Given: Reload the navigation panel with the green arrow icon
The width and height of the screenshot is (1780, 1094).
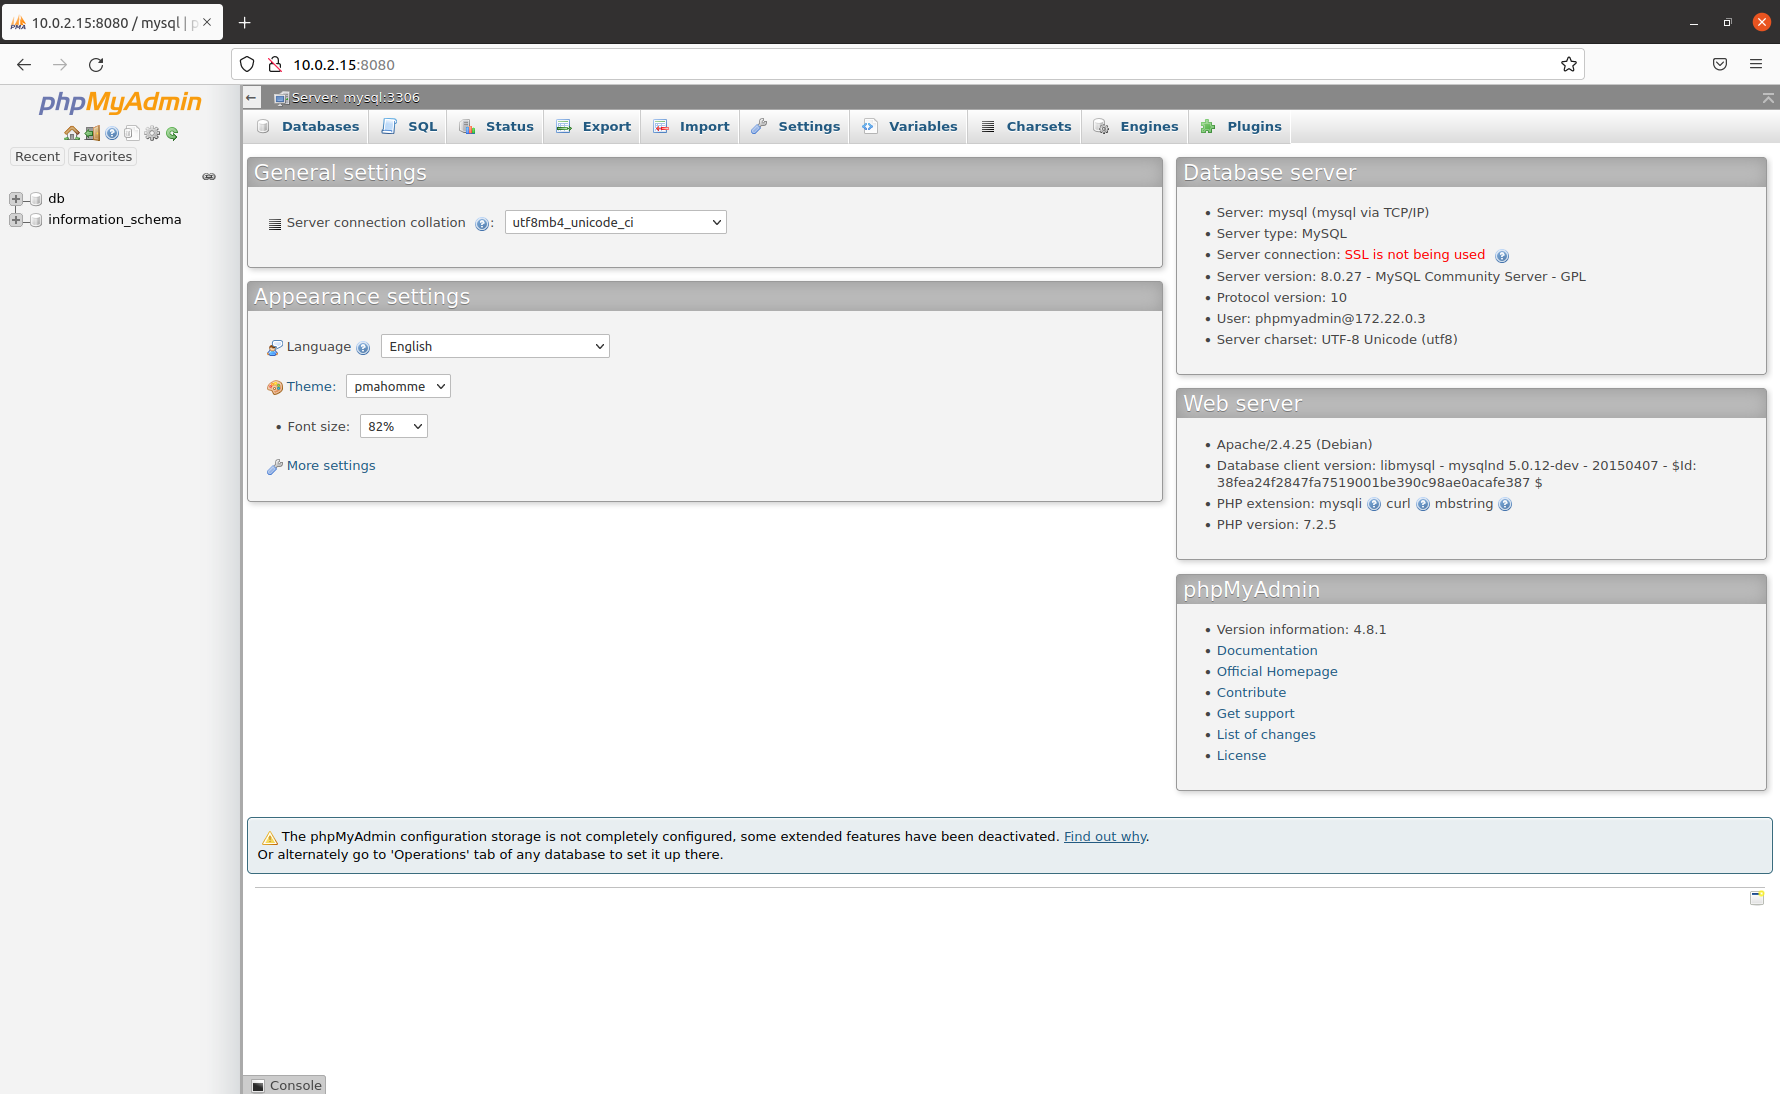Looking at the screenshot, I should (x=172, y=133).
